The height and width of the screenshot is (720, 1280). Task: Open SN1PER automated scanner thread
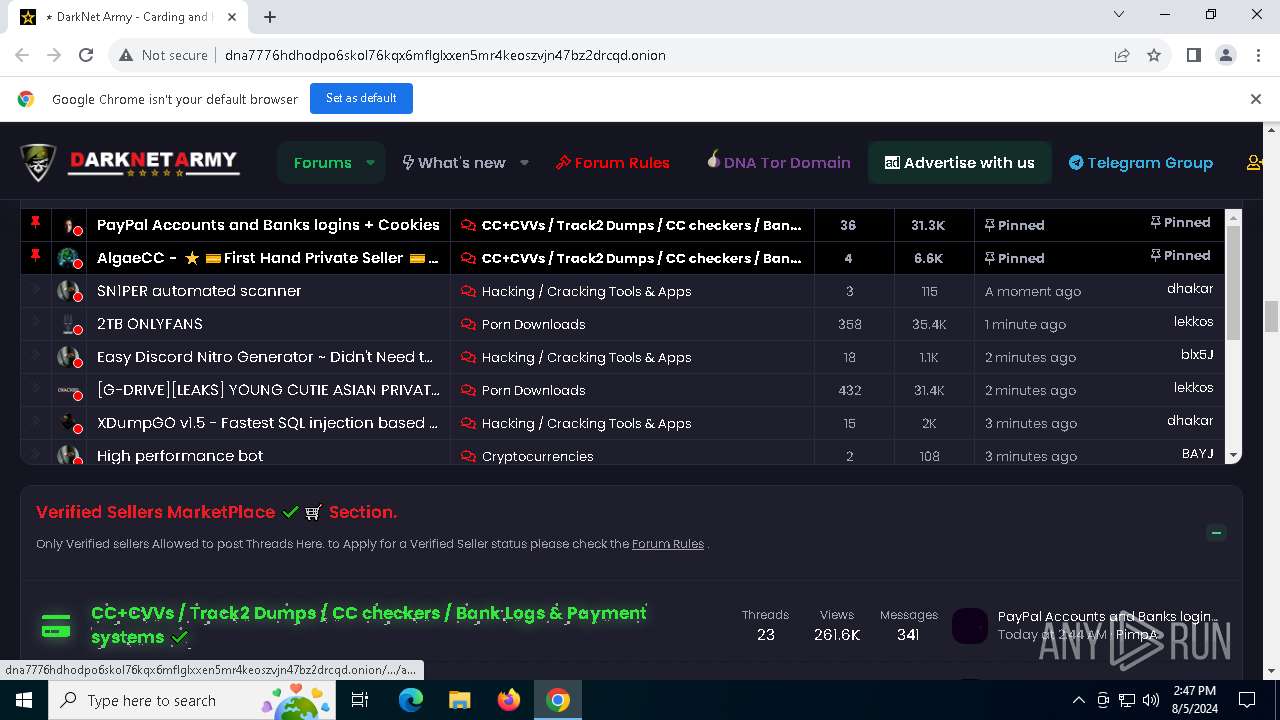pos(199,291)
